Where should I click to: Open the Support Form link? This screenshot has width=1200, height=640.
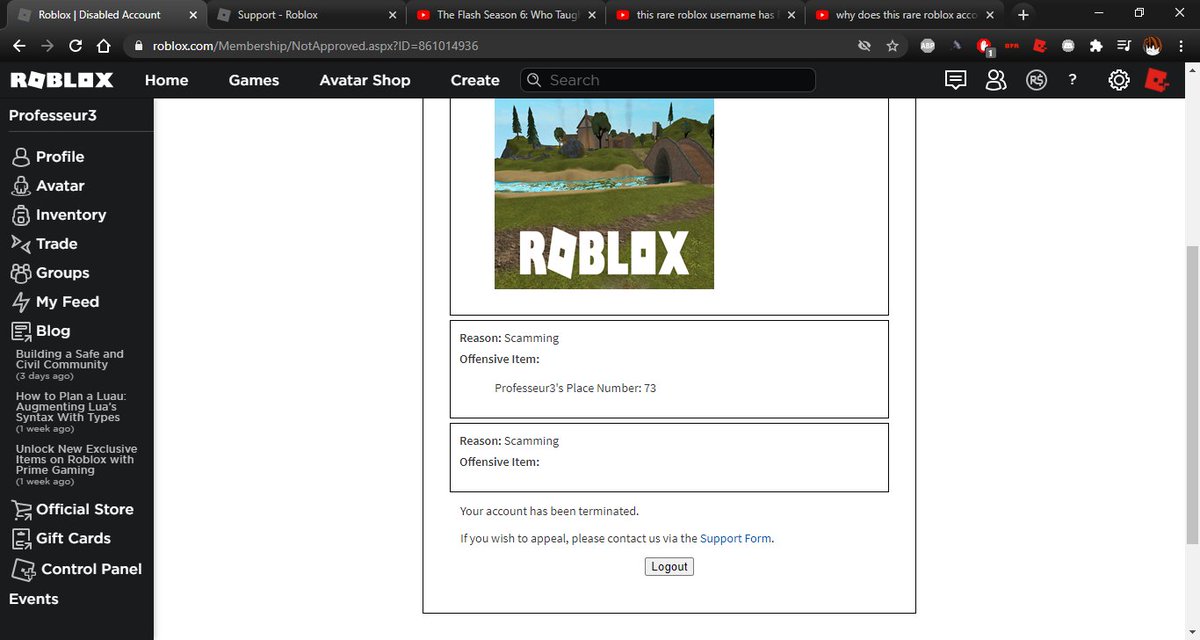coord(736,538)
